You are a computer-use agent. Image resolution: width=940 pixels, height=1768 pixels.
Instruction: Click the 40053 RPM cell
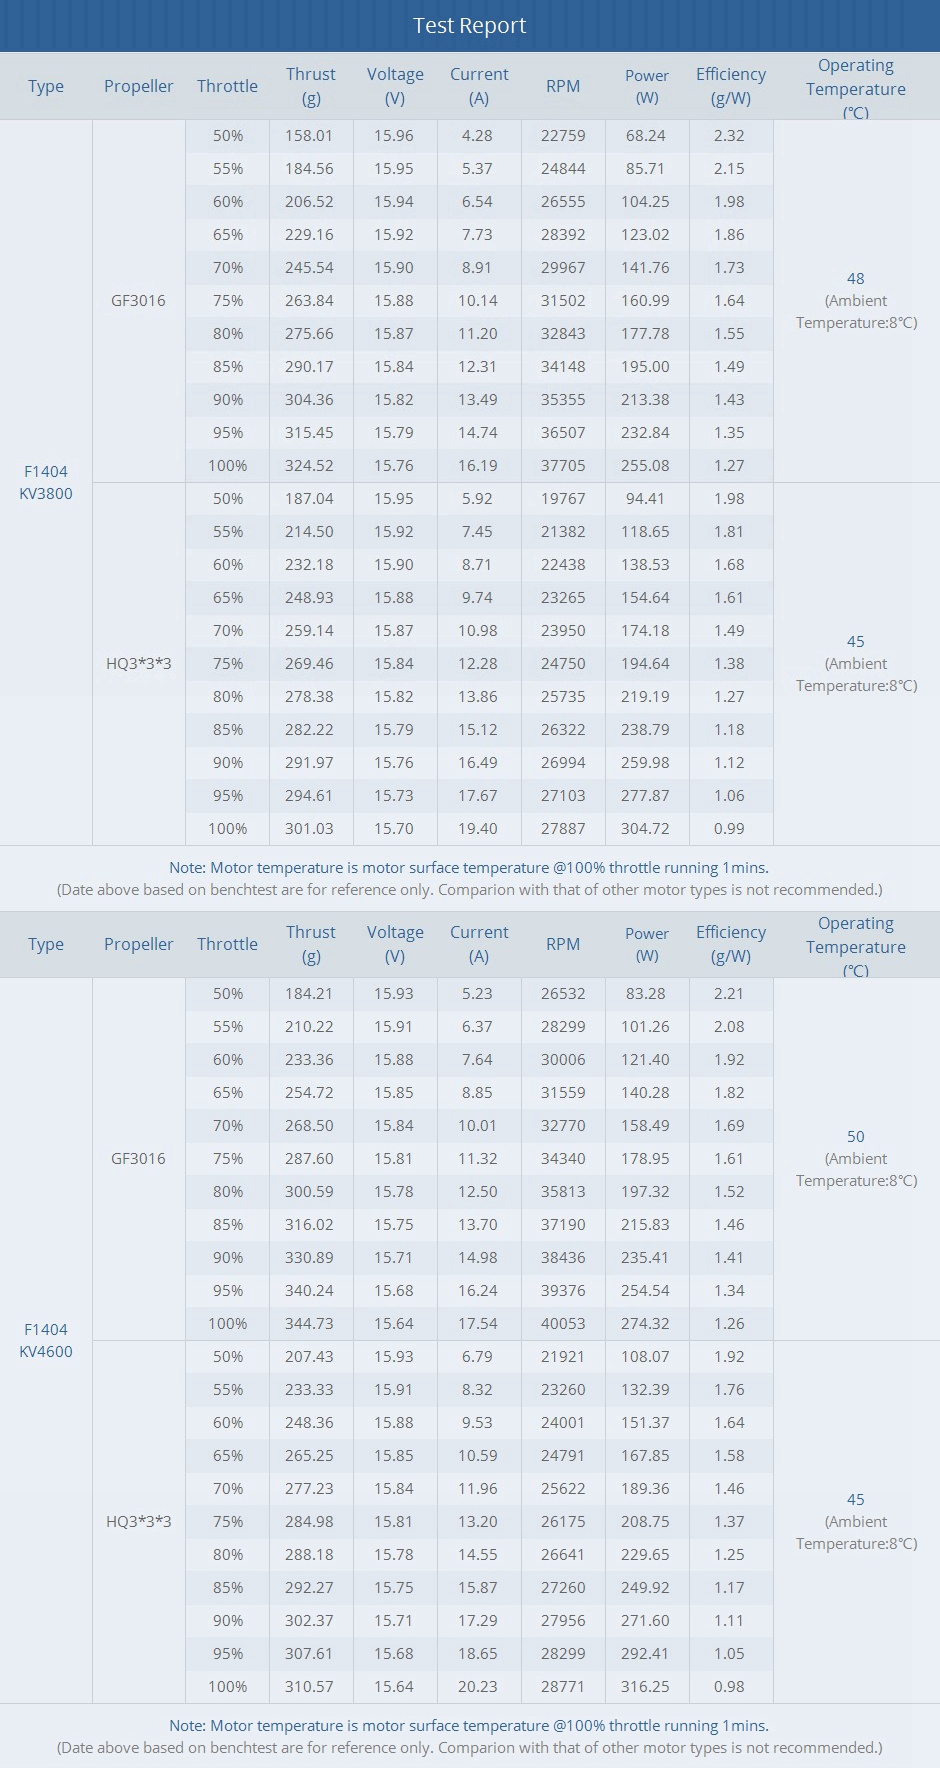[563, 1324]
